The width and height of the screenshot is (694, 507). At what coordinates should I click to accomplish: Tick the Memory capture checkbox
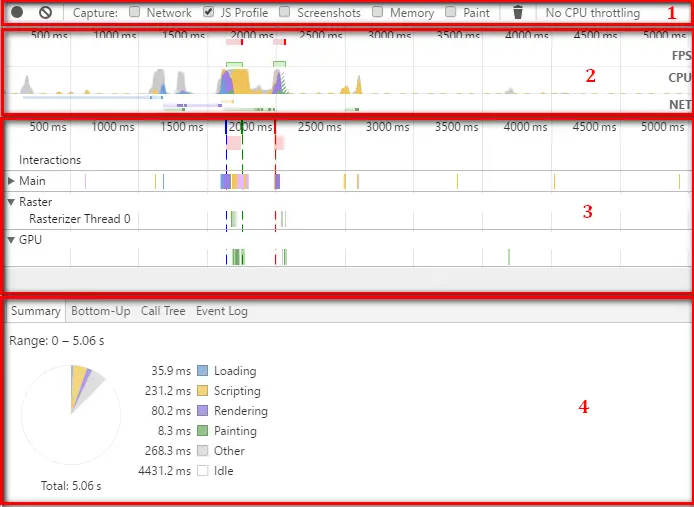pos(378,12)
